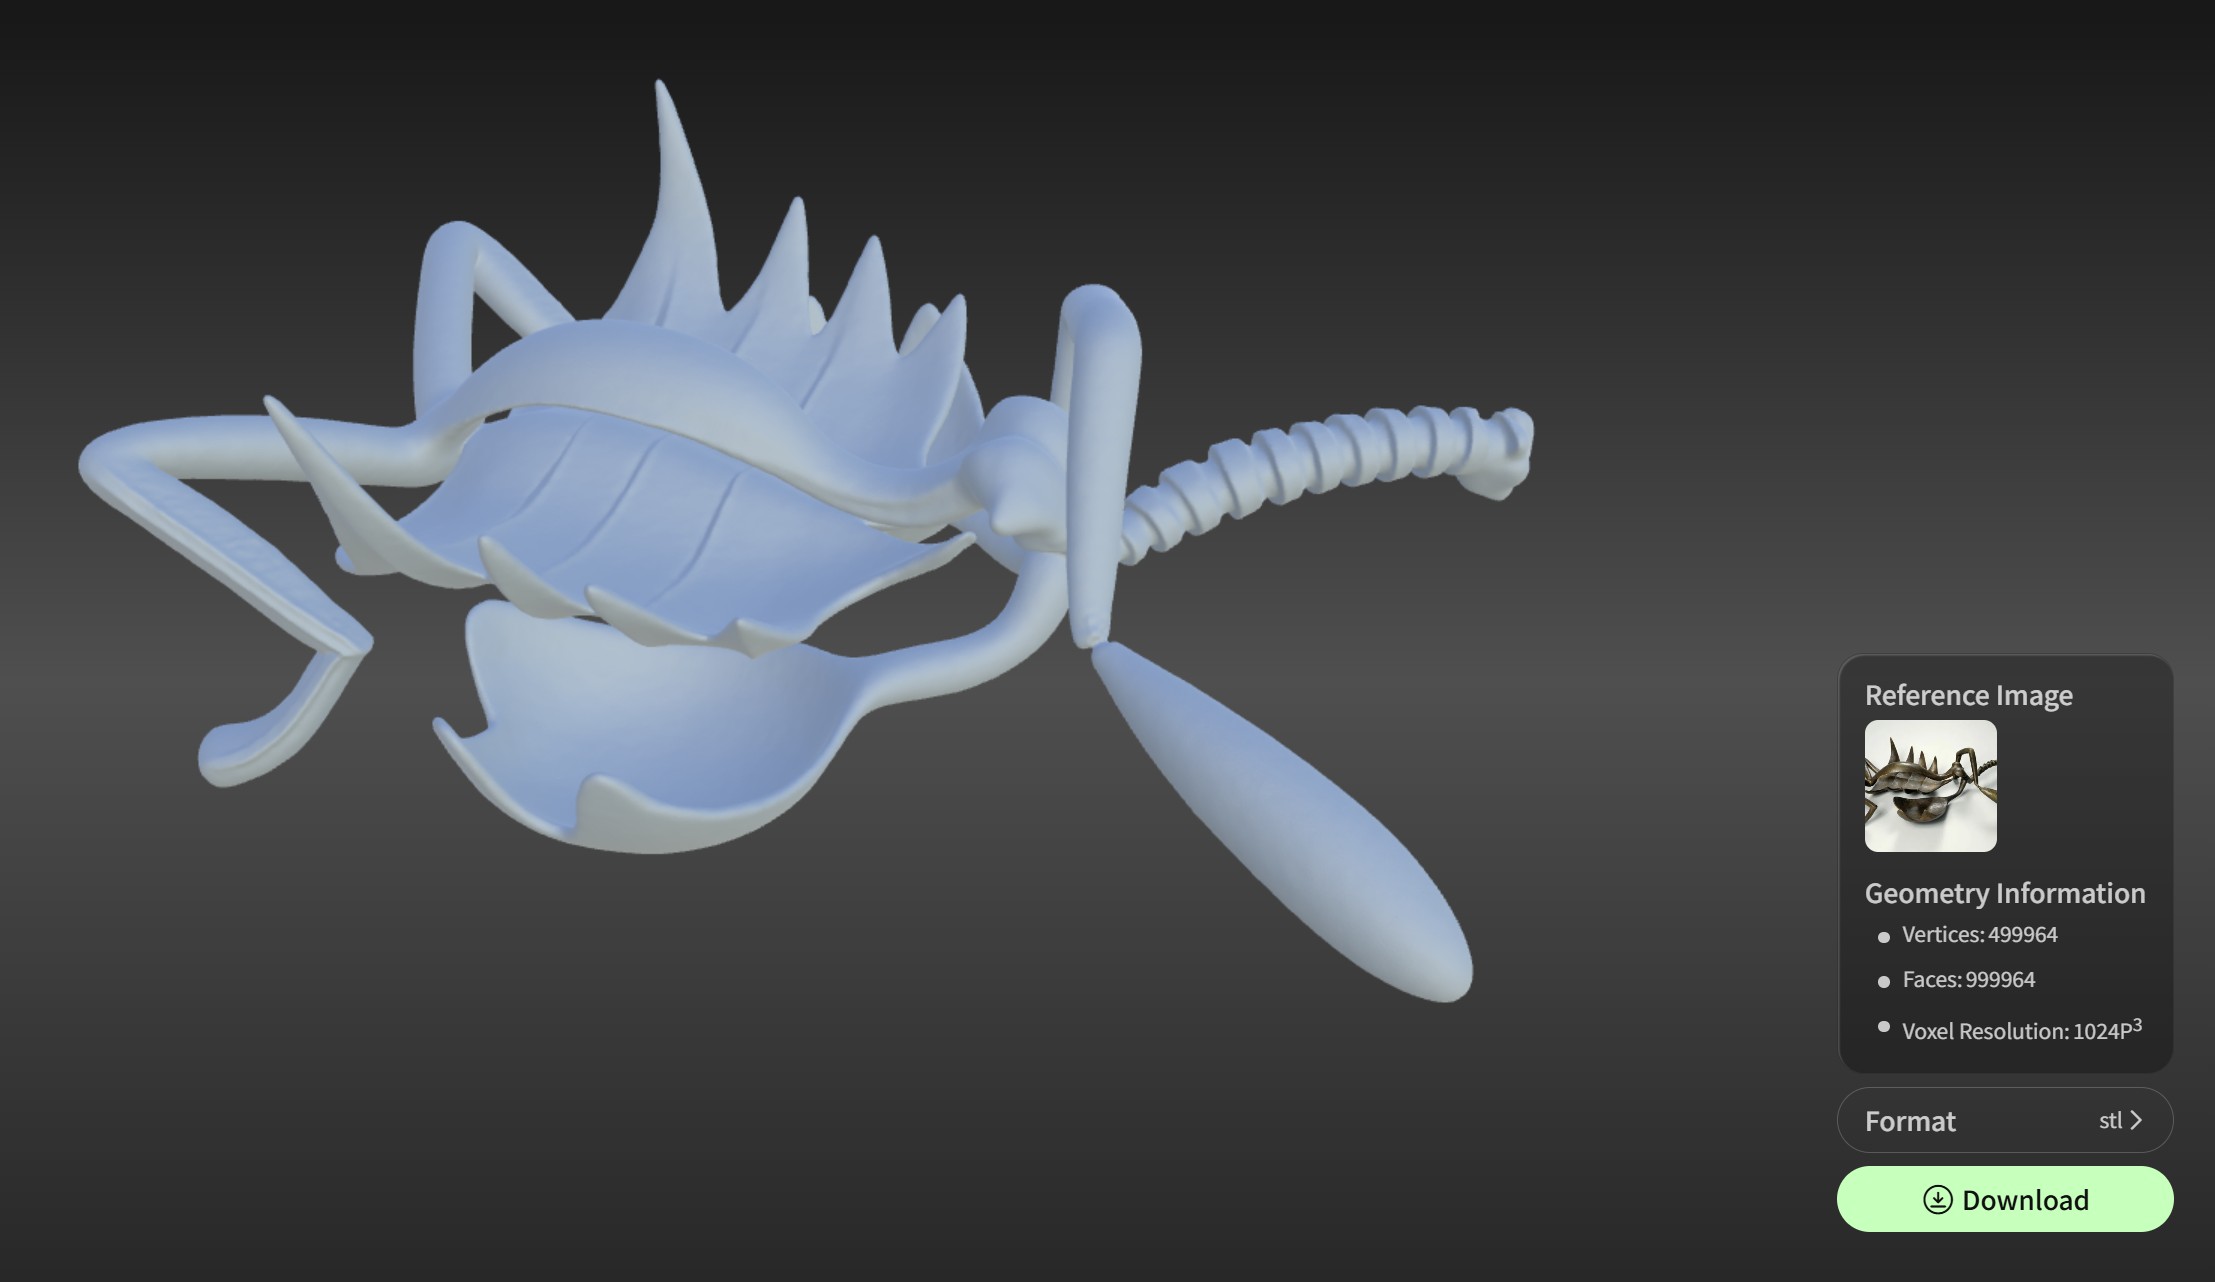2215x1282 pixels.
Task: Select the Vertices: 499964 value
Action: point(1979,935)
